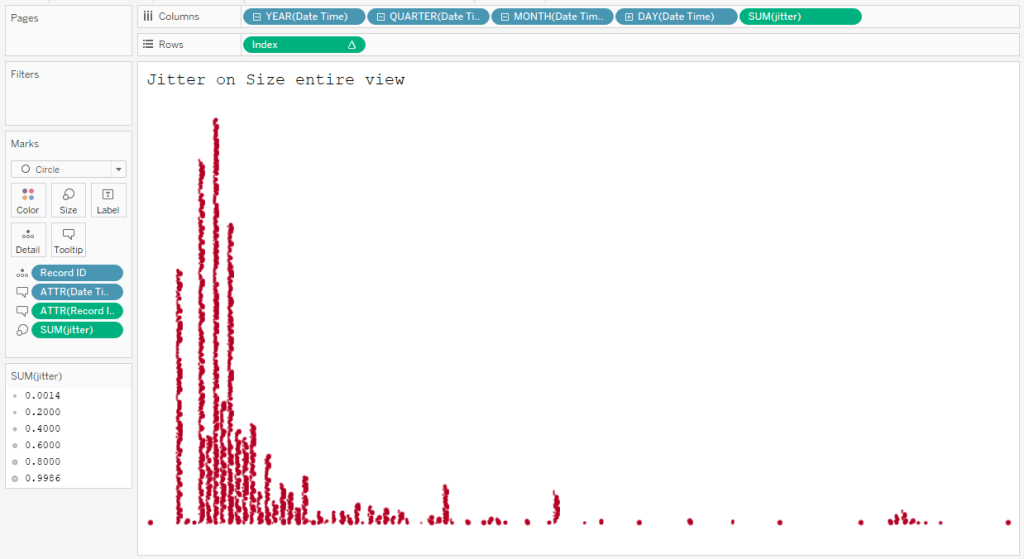Select SUM(jitter) pill on Columns shelf
This screenshot has height=559, width=1024.
[800, 17]
